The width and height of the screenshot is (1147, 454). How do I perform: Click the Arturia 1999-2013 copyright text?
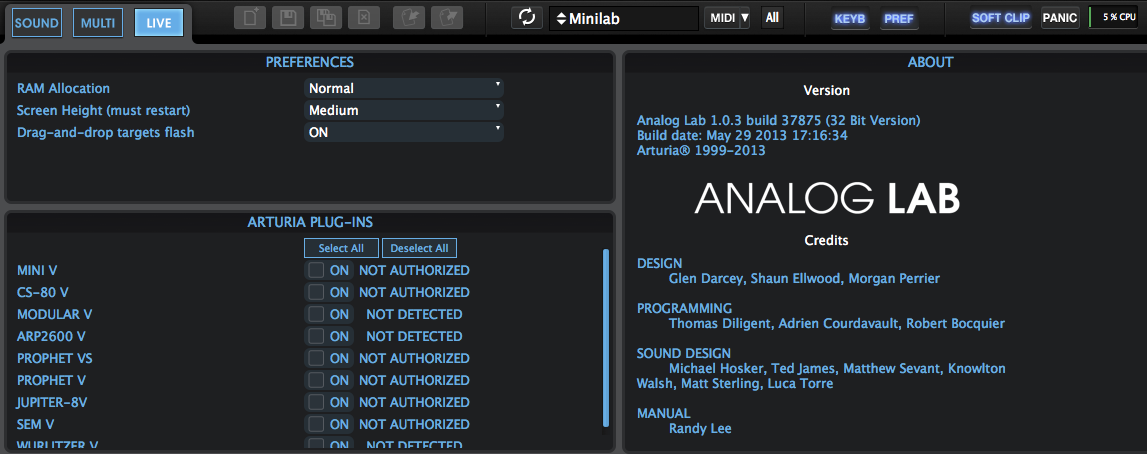pyautogui.click(x=701, y=151)
